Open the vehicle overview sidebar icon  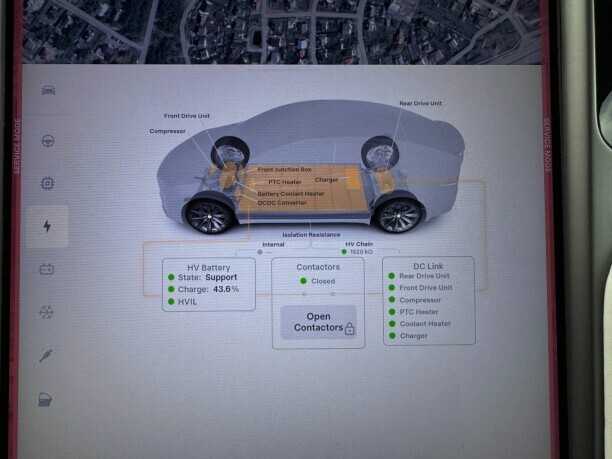(48, 90)
